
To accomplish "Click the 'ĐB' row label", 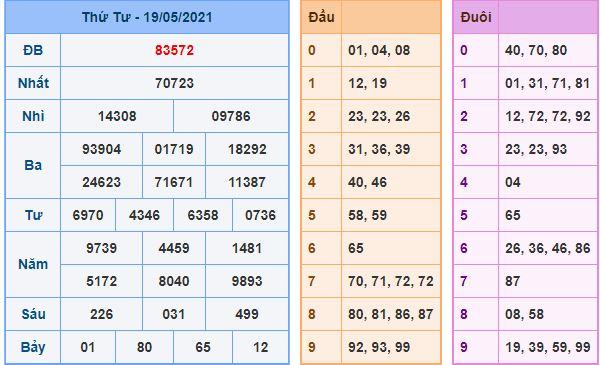I will (33, 50).
